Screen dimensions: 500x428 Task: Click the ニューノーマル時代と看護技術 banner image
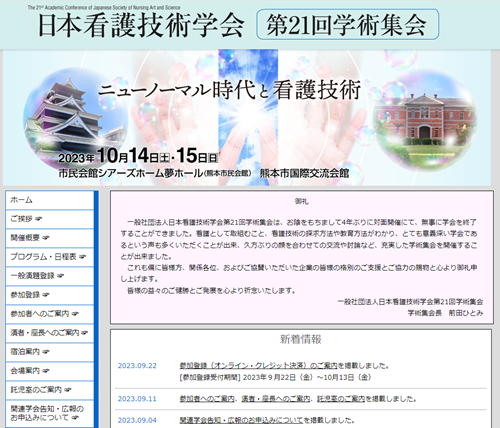pos(247,117)
